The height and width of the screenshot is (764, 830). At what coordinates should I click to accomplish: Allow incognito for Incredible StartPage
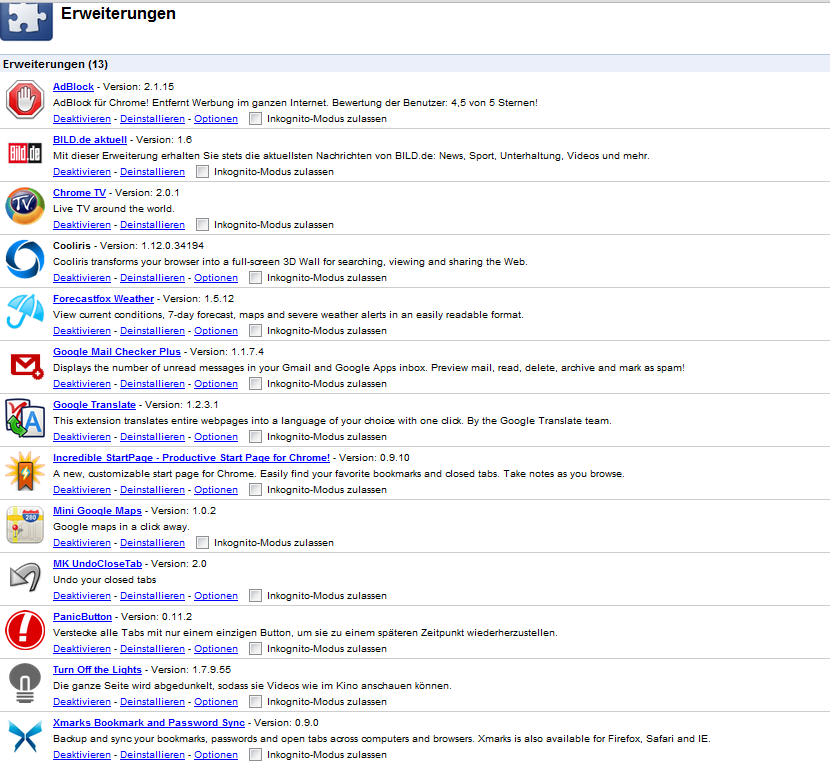(255, 489)
